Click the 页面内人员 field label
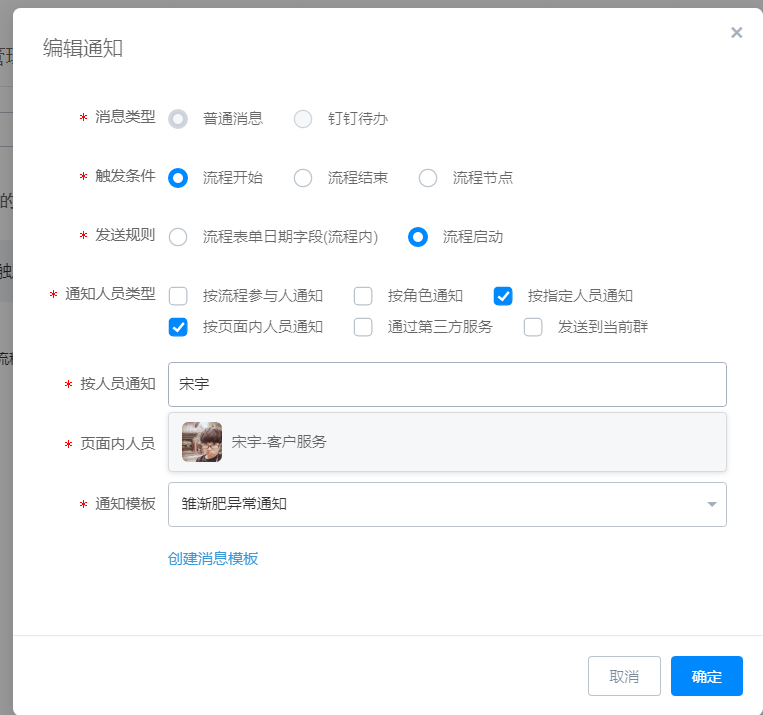The image size is (763, 715). click(117, 444)
